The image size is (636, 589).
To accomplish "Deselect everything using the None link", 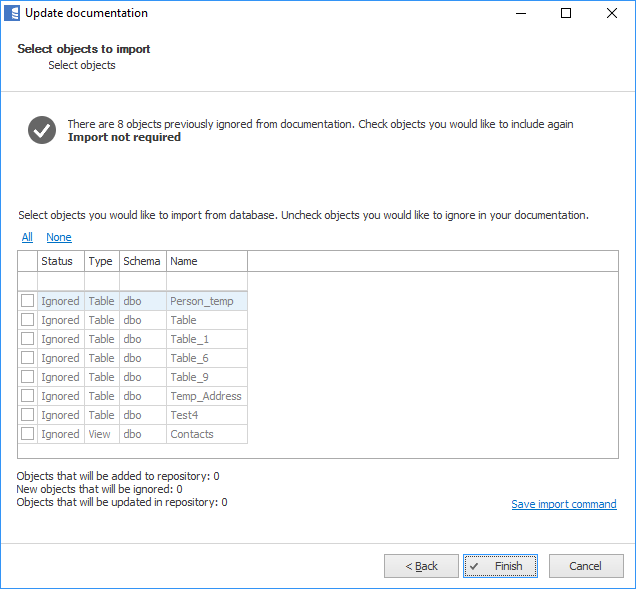I will tap(59, 237).
